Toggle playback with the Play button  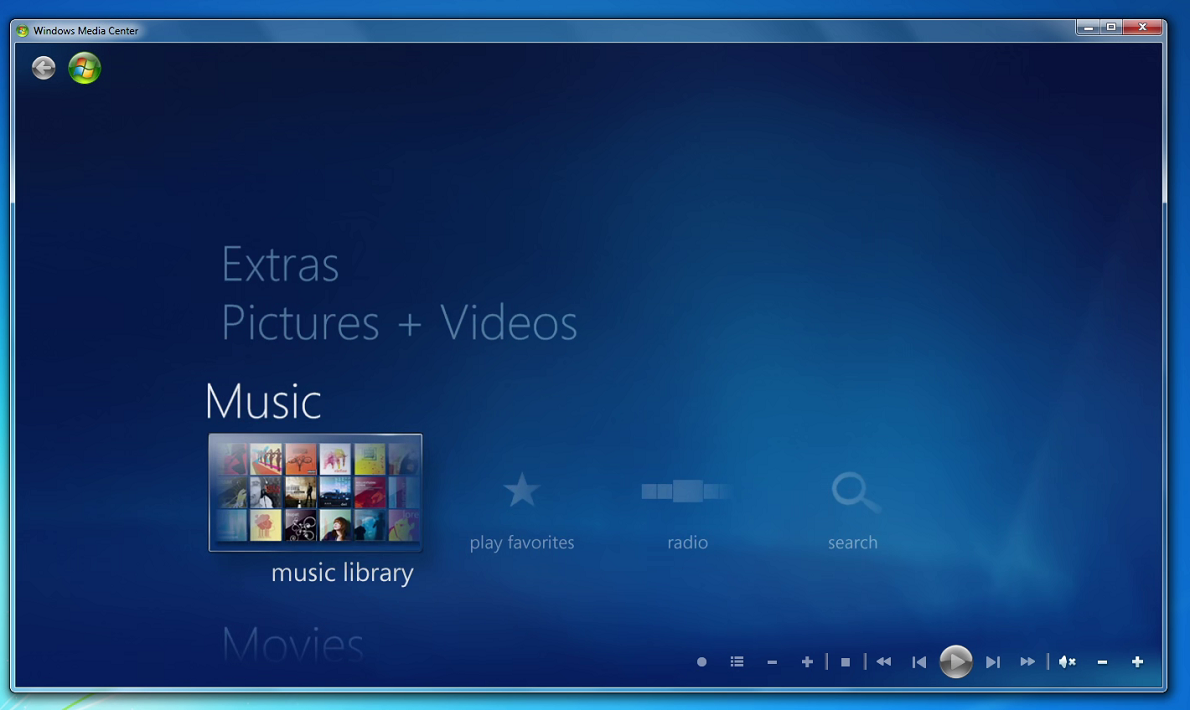pyautogui.click(x=956, y=661)
